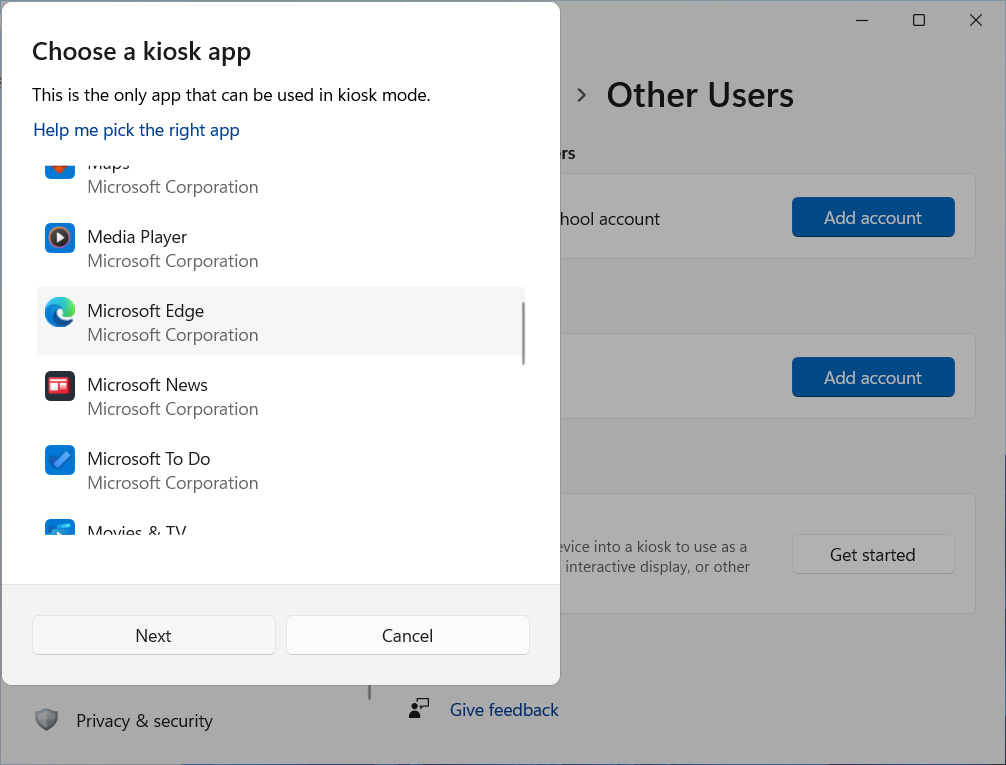Close the Settings window
The image size is (1006, 765).
[976, 21]
